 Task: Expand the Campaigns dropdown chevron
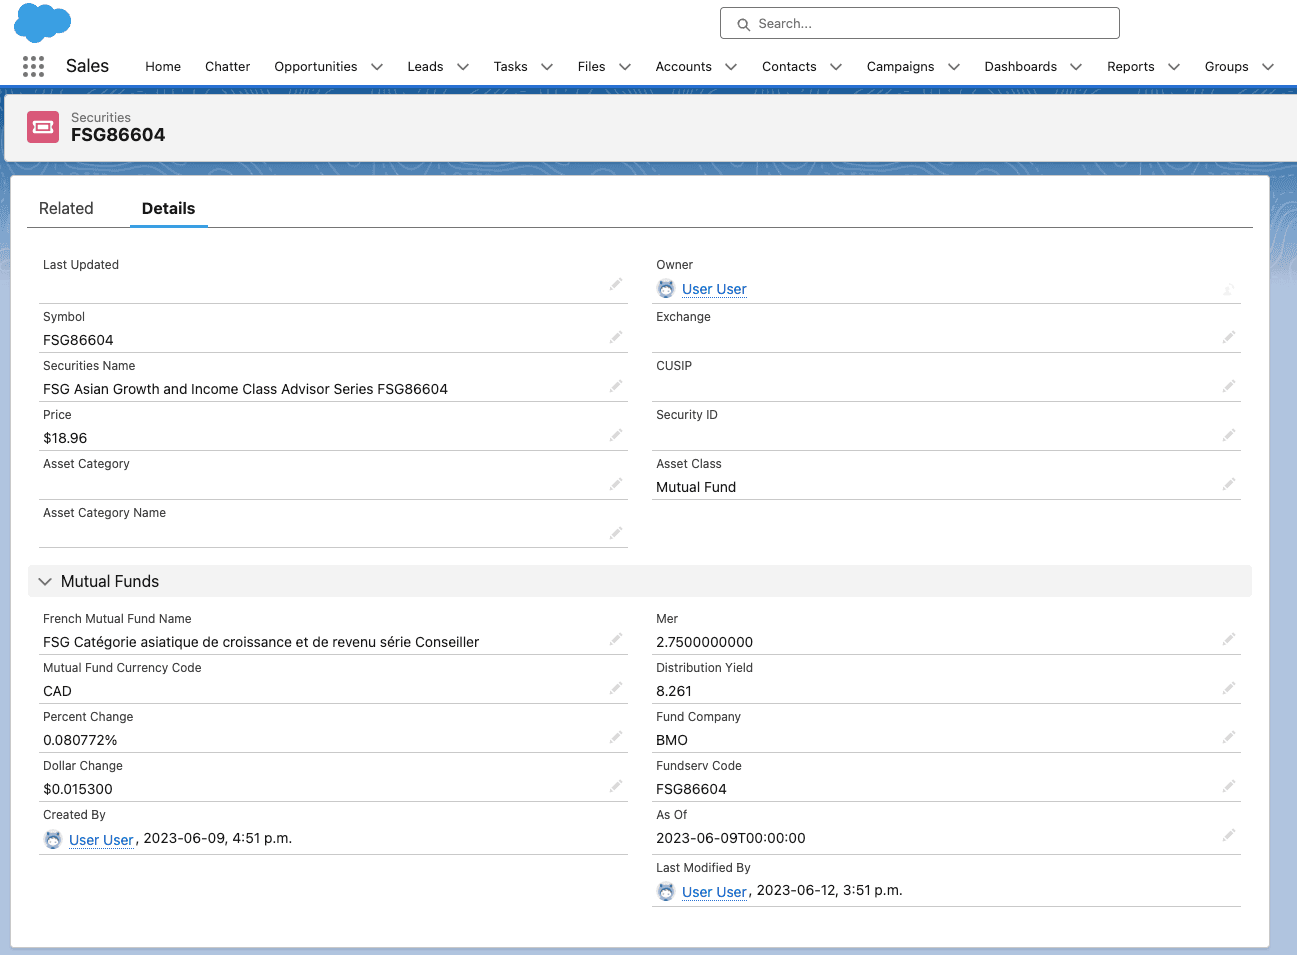click(954, 67)
